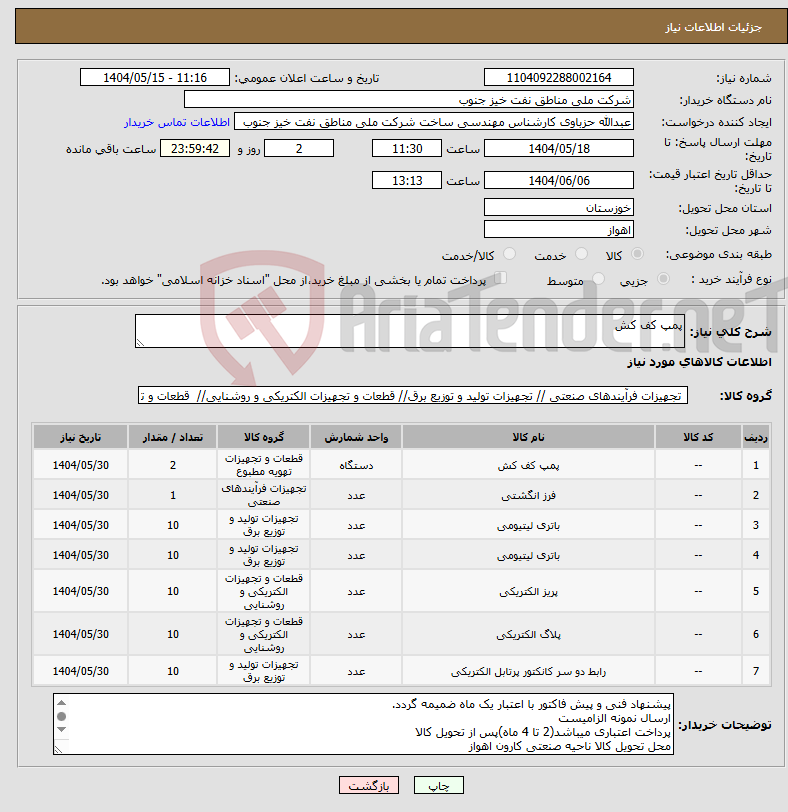Select the خدمت radio button
Screen dimensions: 788x812
[x=581, y=254]
